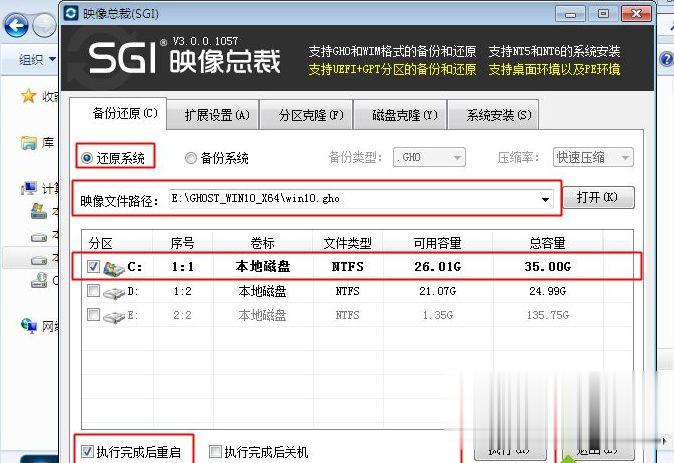
Task: Sort by the 序号 column header
Action: 183,243
